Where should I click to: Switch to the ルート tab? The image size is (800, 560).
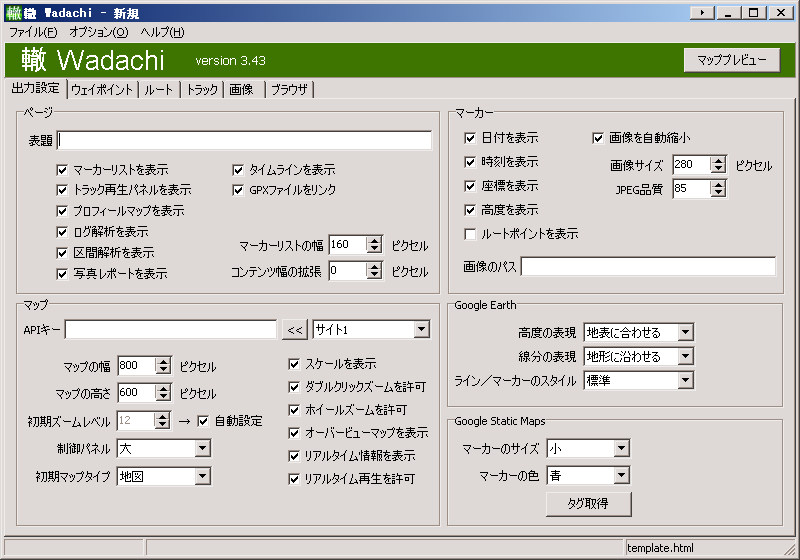tap(159, 90)
